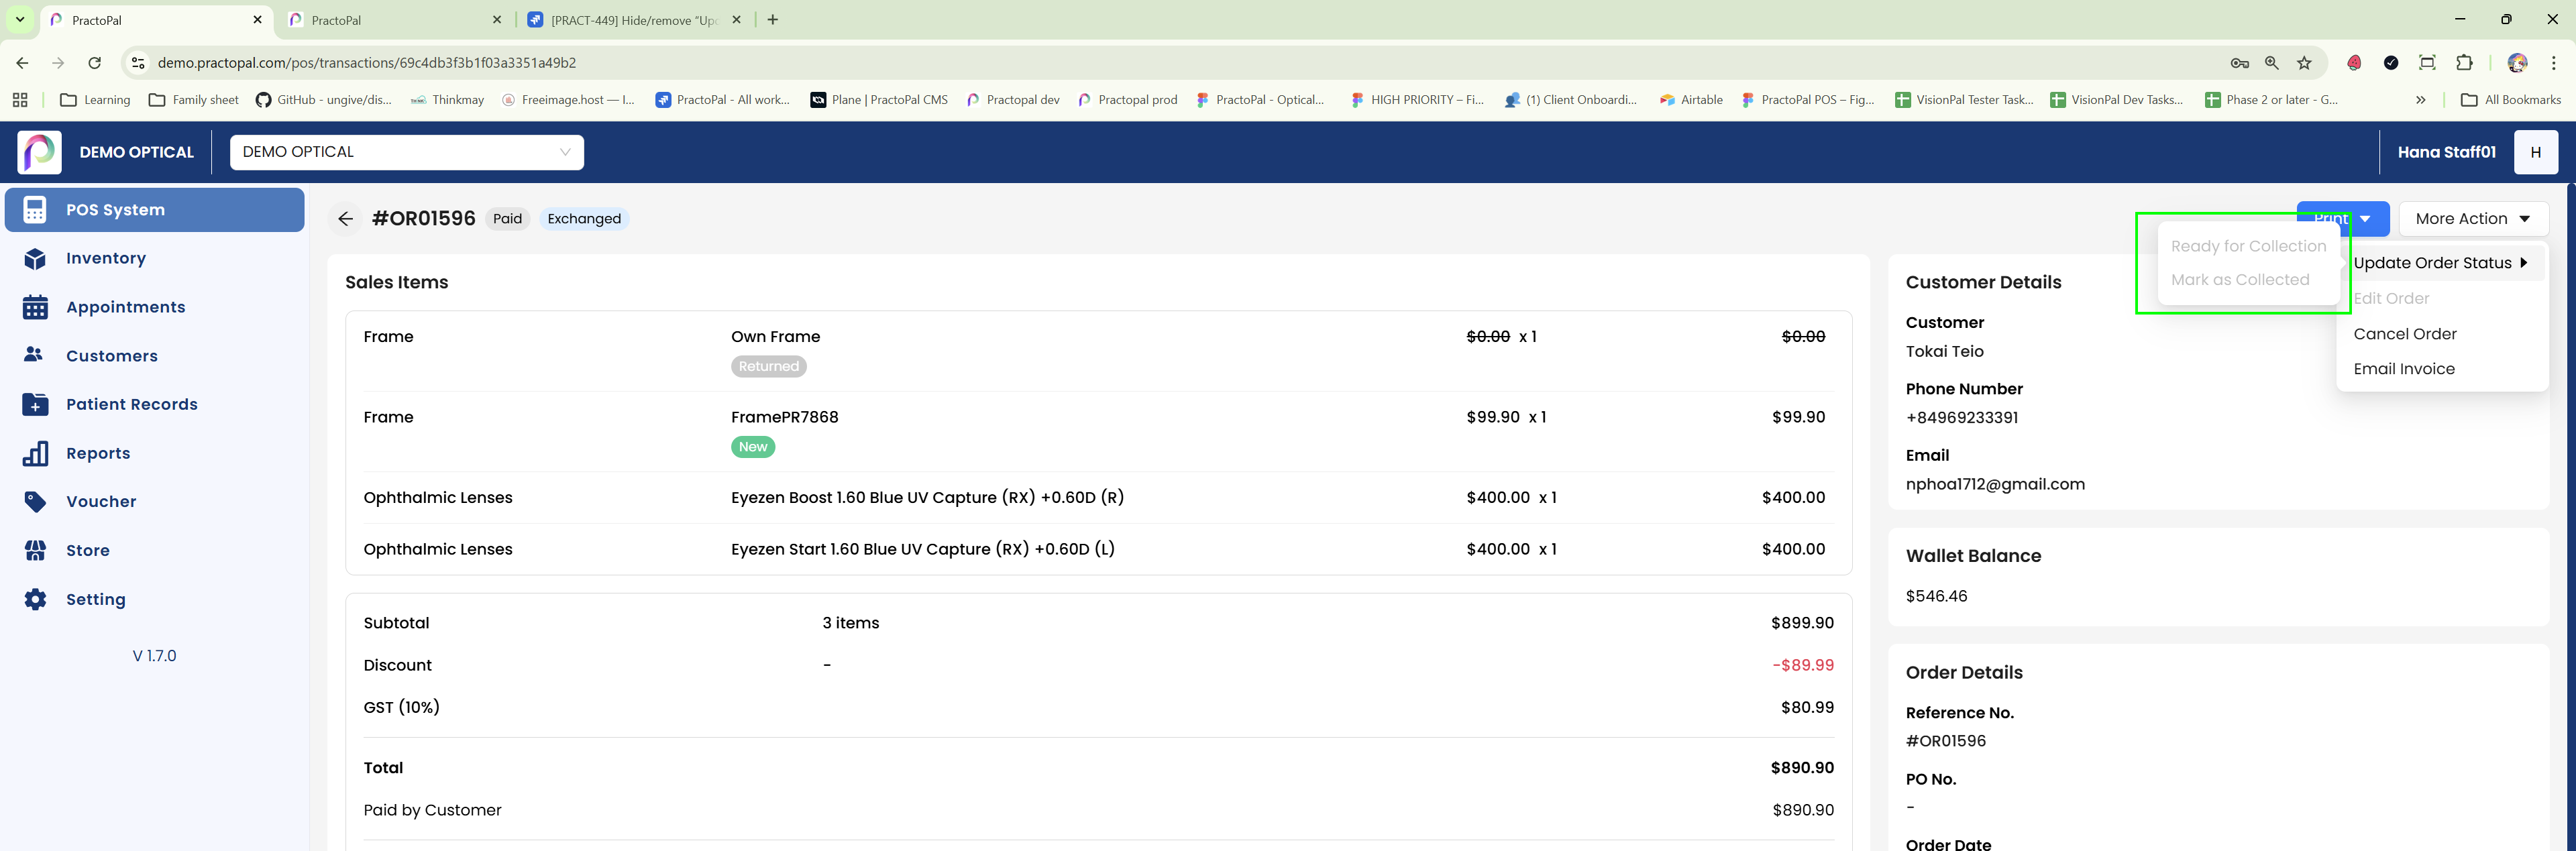
Task: Bookmark this page with the star icon
Action: point(2304,63)
